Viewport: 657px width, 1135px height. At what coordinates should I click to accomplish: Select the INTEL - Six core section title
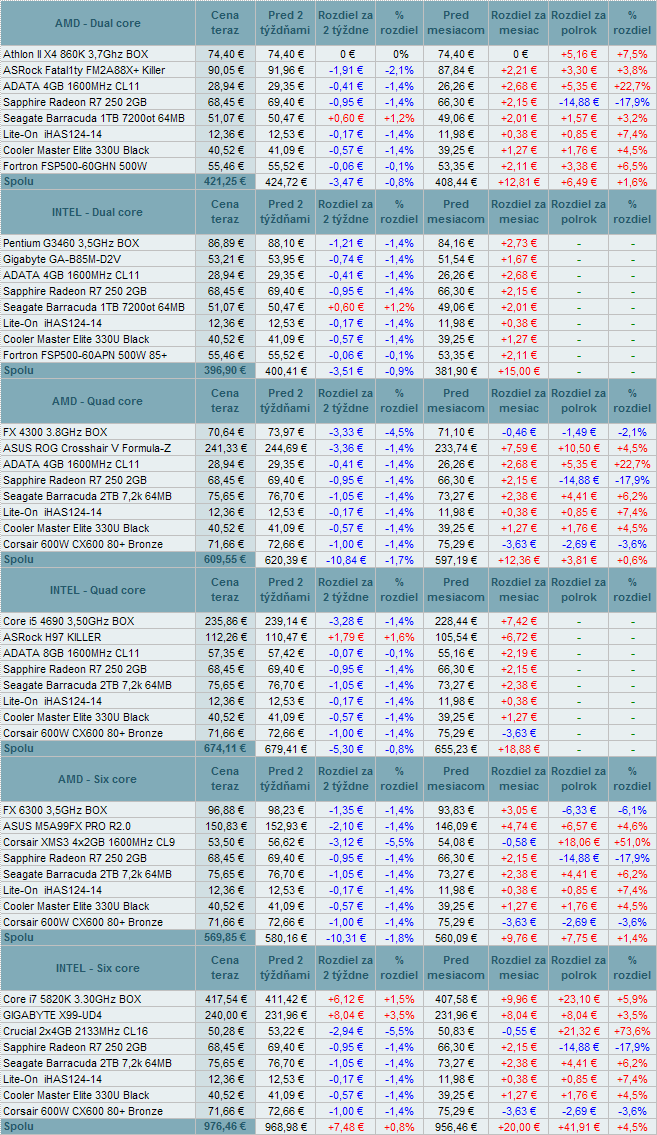coord(97,968)
